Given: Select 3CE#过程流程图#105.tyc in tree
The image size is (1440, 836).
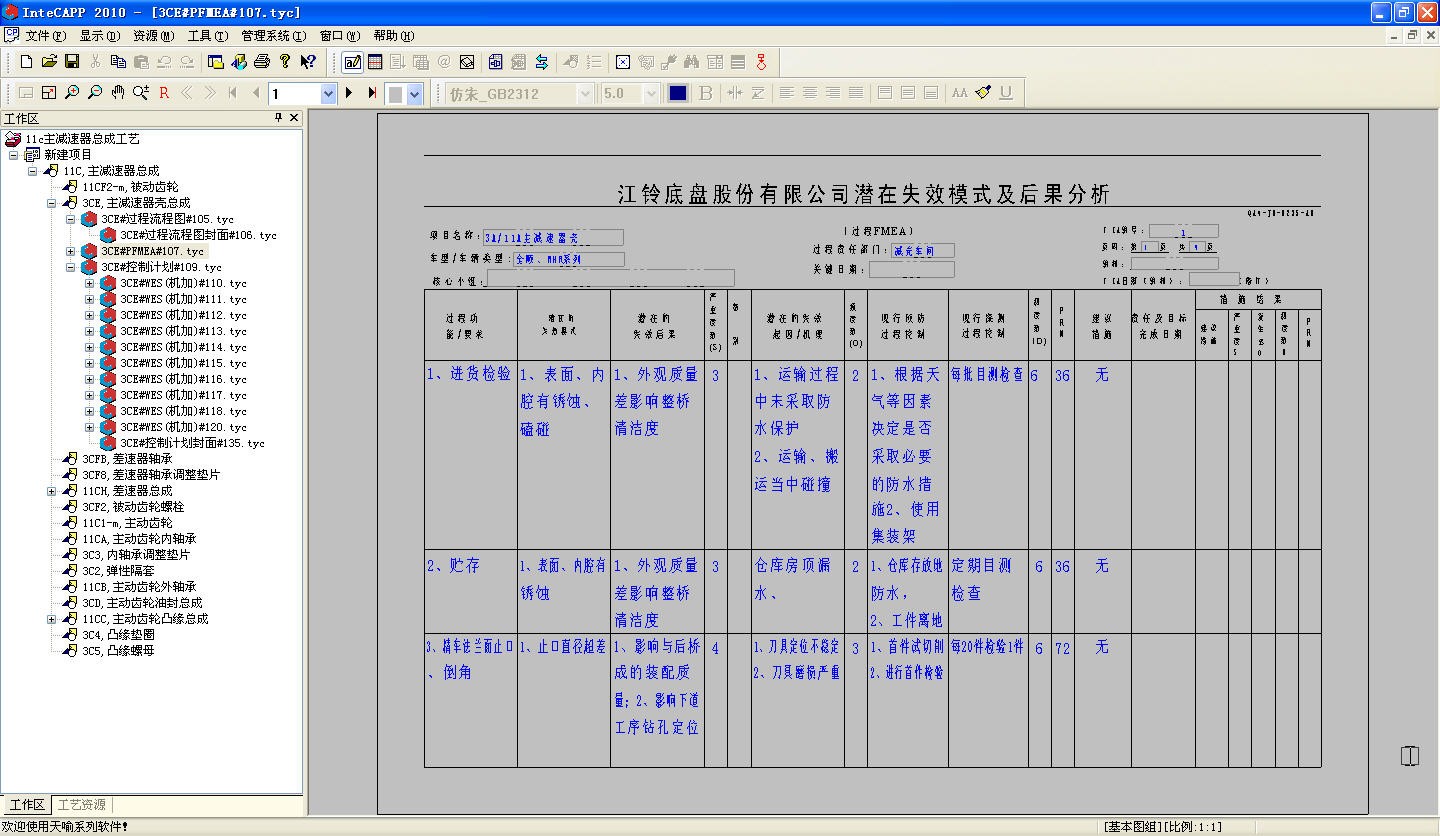Looking at the screenshot, I should [167, 219].
